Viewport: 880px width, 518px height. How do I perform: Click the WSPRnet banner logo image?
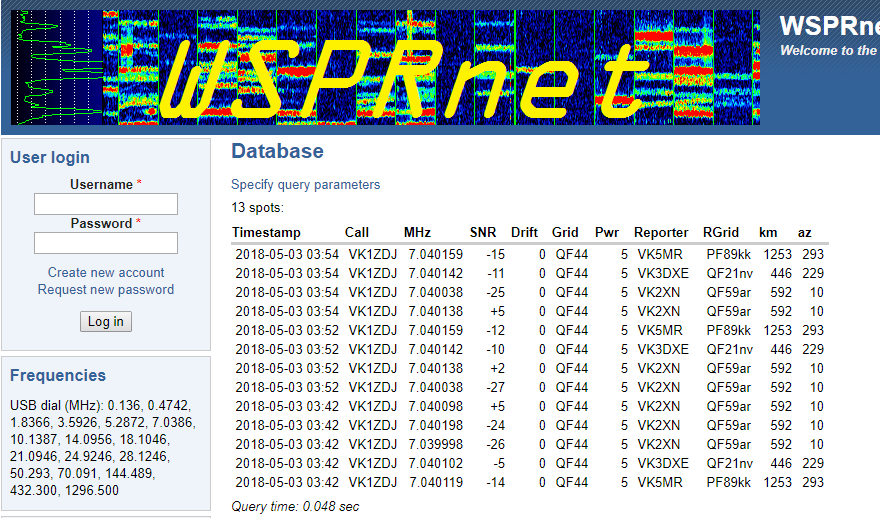tap(386, 67)
